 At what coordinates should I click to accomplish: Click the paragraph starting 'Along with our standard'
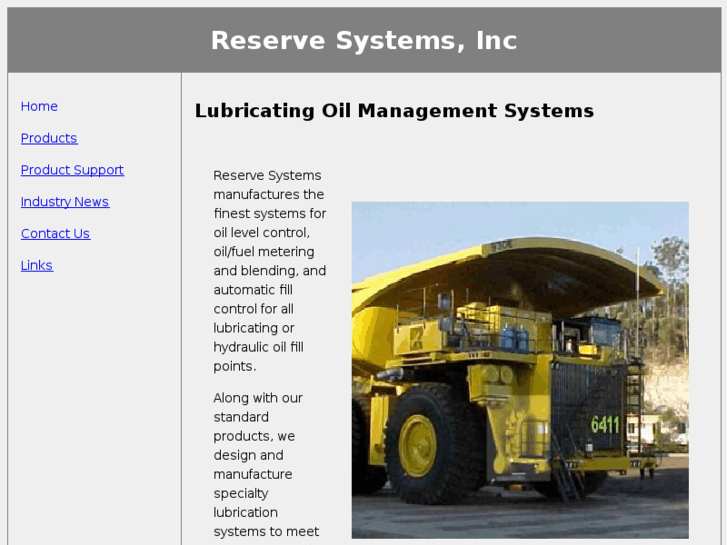click(267, 468)
